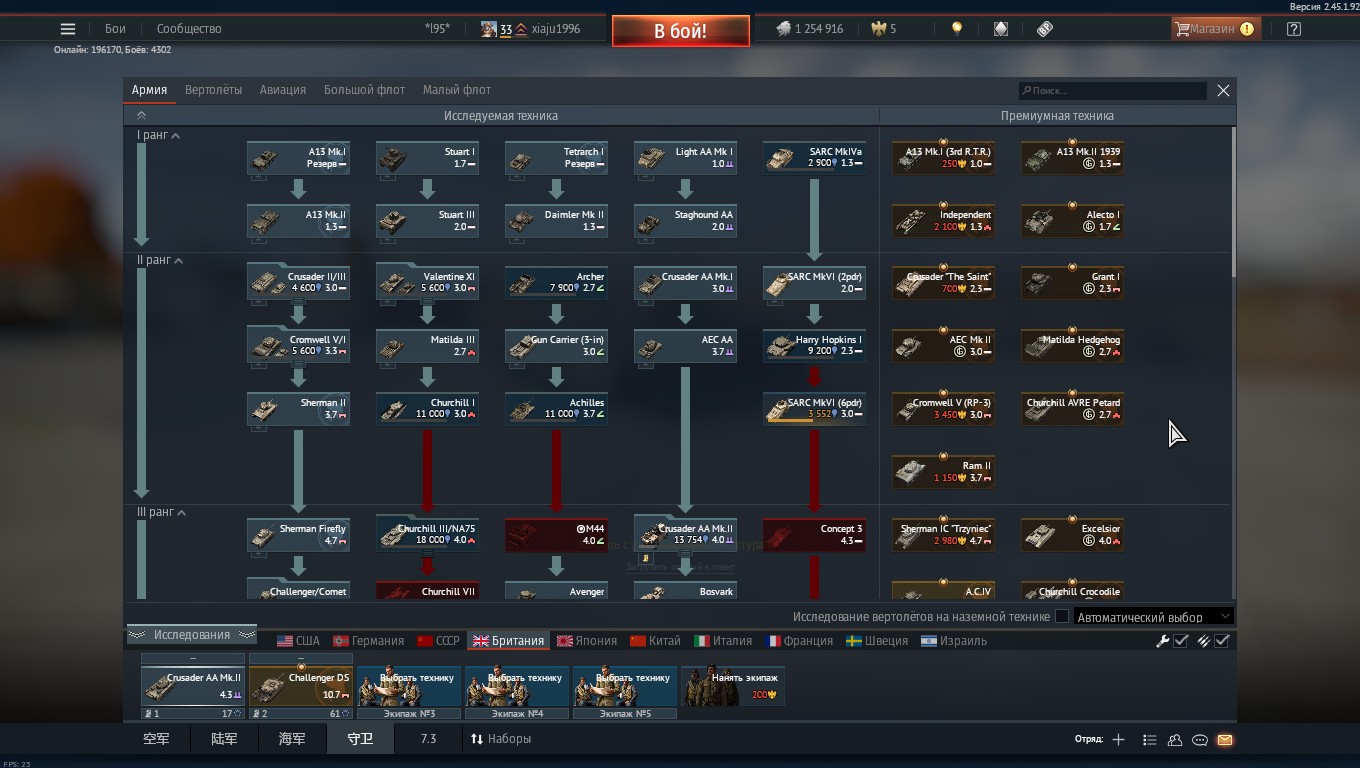The width and height of the screenshot is (1360, 768).
Task: Switch to the Авиация tab
Action: [283, 90]
